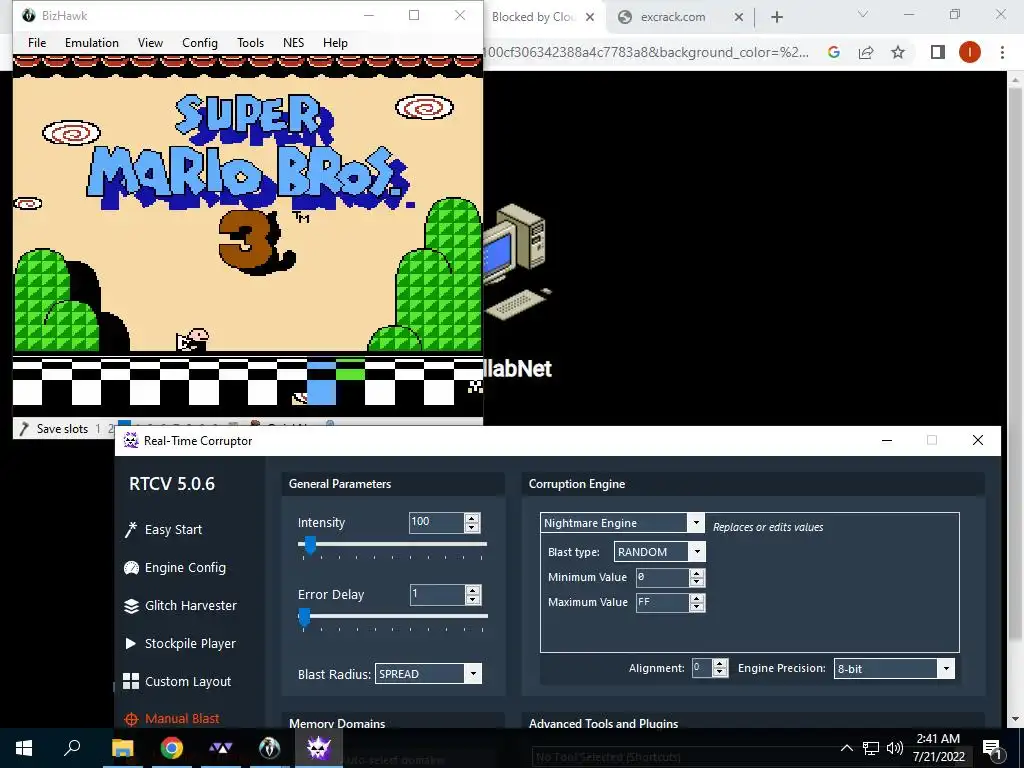Click the Chrome address bar URL
The image size is (1024, 768).
(x=647, y=52)
